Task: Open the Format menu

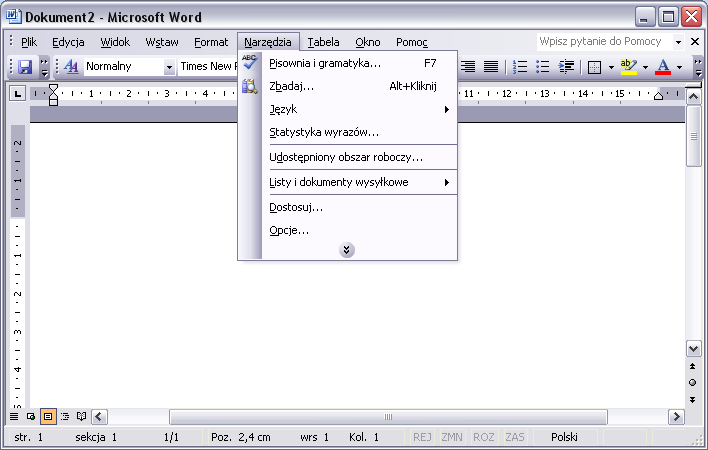Action: point(211,42)
